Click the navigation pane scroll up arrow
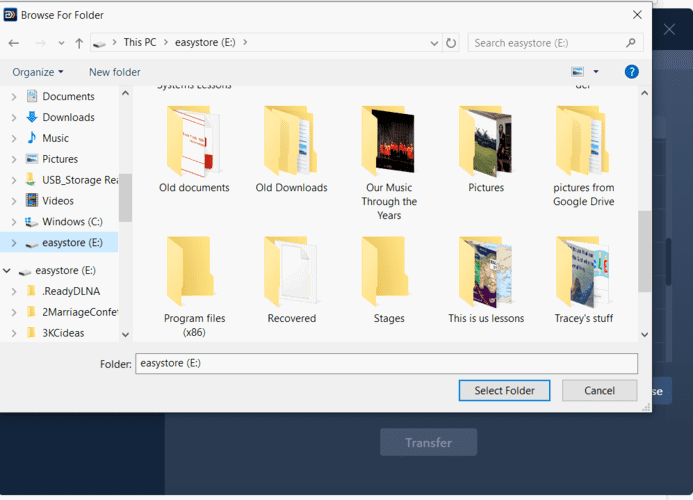 coord(125,93)
